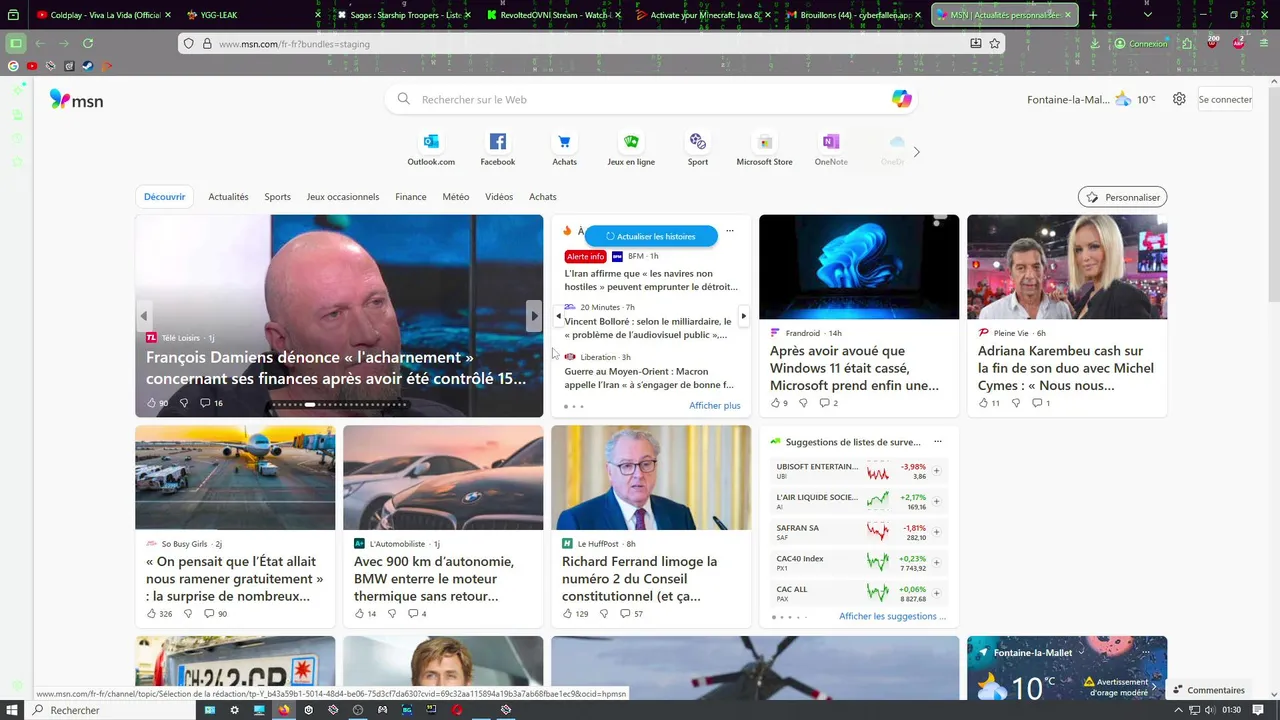The image size is (1280, 720).
Task: Open the Météo tab
Action: [x=456, y=197]
